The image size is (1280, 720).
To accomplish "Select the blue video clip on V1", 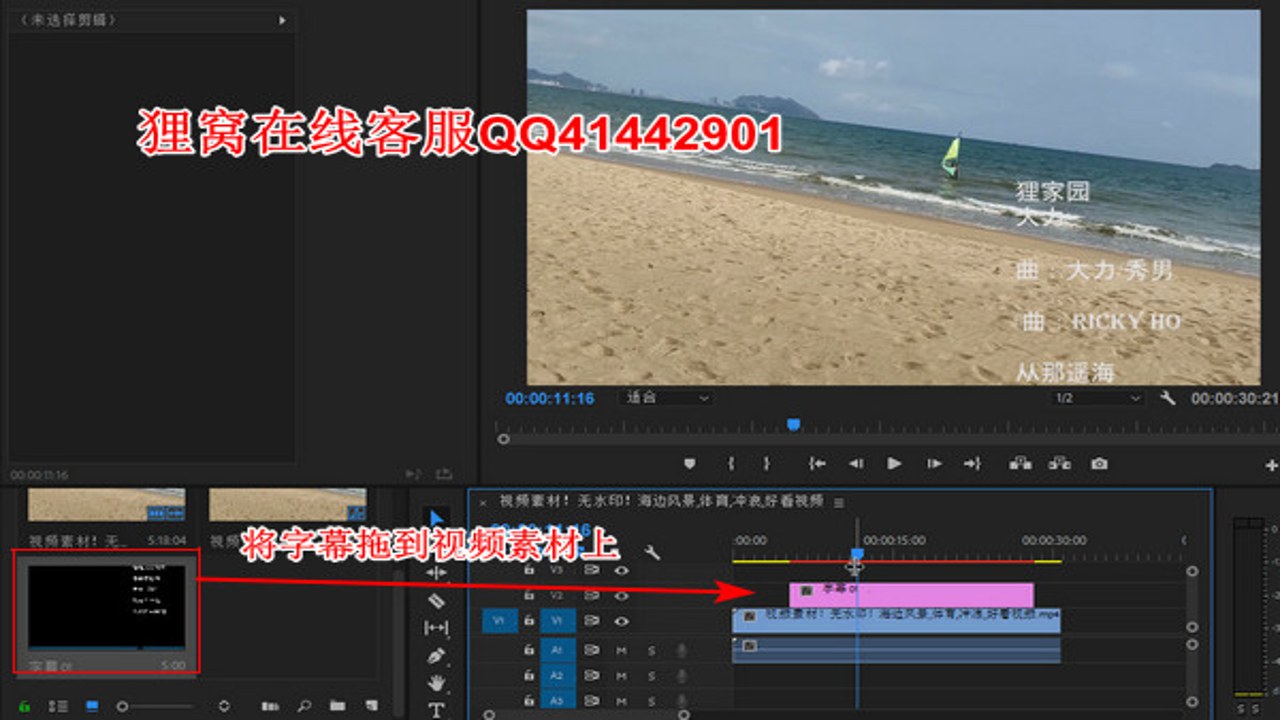I will pyautogui.click(x=896, y=621).
